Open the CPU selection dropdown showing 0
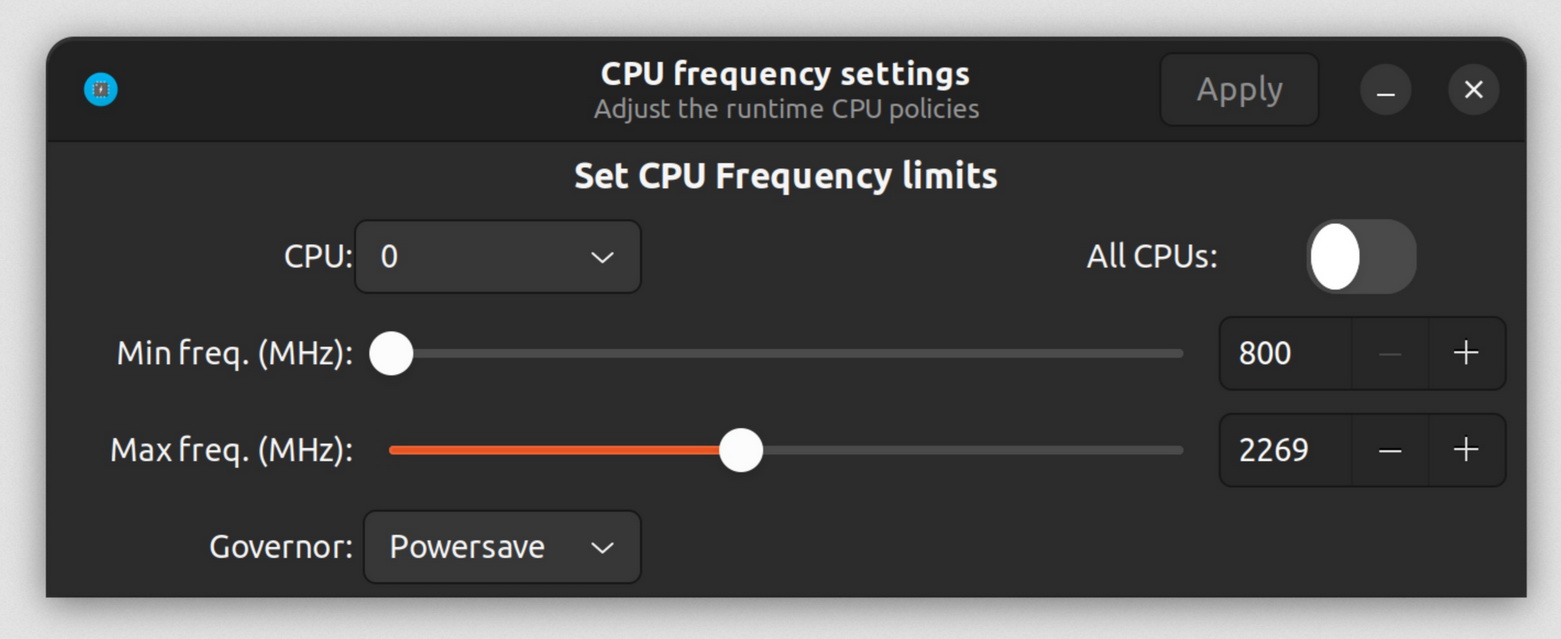1561x639 pixels. click(x=497, y=257)
